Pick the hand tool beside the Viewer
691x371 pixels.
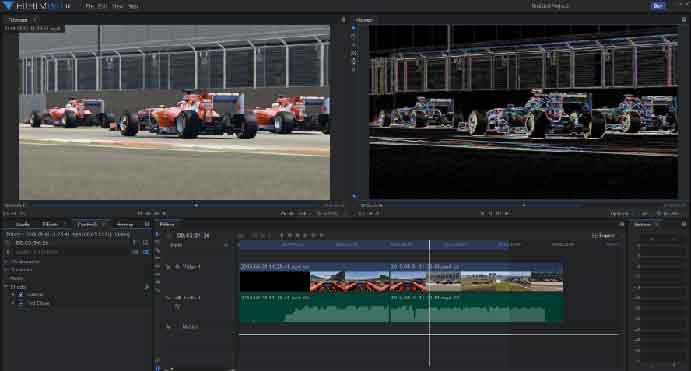353,37
